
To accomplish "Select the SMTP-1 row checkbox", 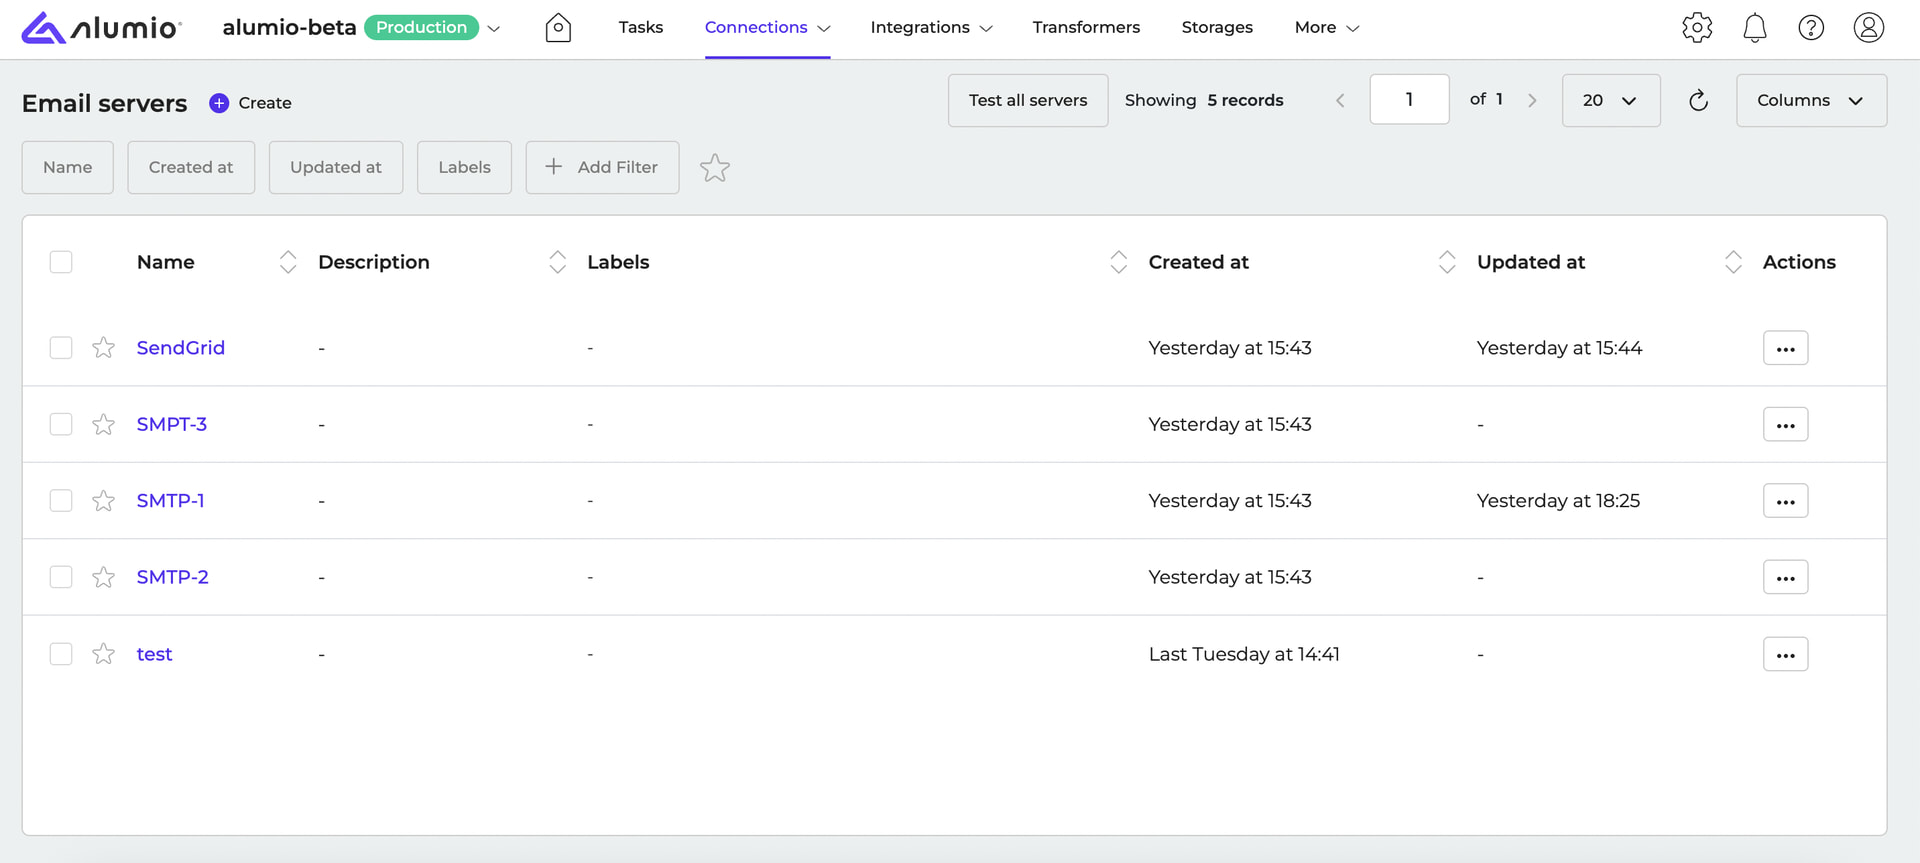I will click(61, 501).
